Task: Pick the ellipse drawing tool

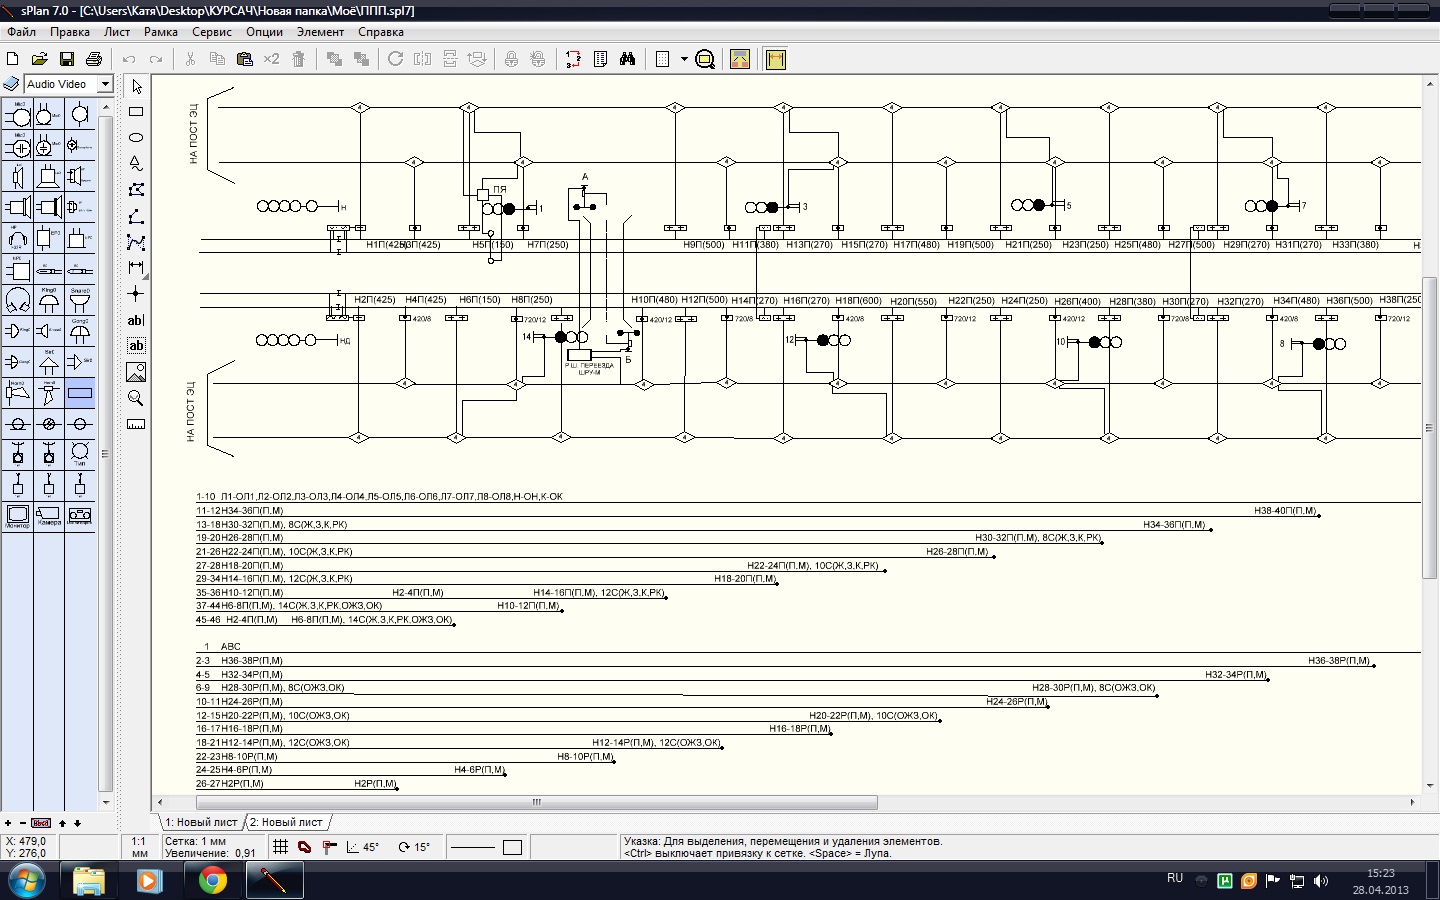Action: coord(136,138)
